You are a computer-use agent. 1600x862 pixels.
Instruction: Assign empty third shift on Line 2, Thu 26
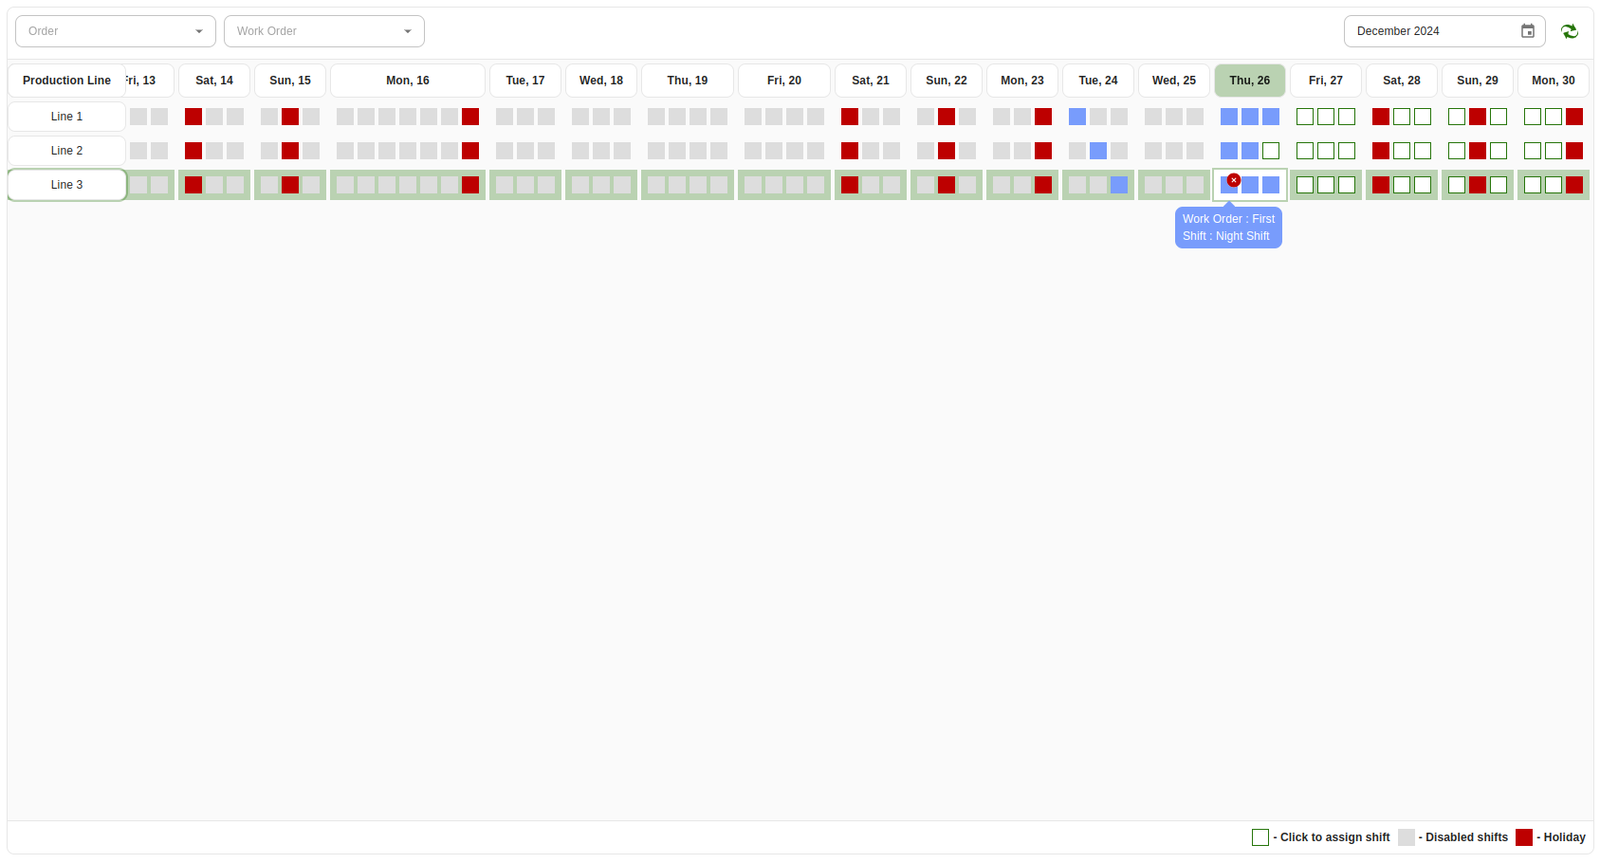click(1270, 151)
